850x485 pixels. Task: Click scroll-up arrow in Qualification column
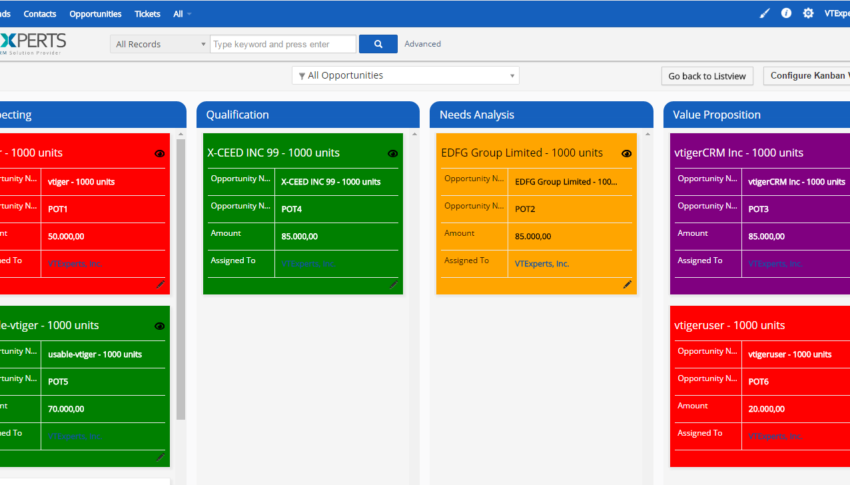coord(415,134)
